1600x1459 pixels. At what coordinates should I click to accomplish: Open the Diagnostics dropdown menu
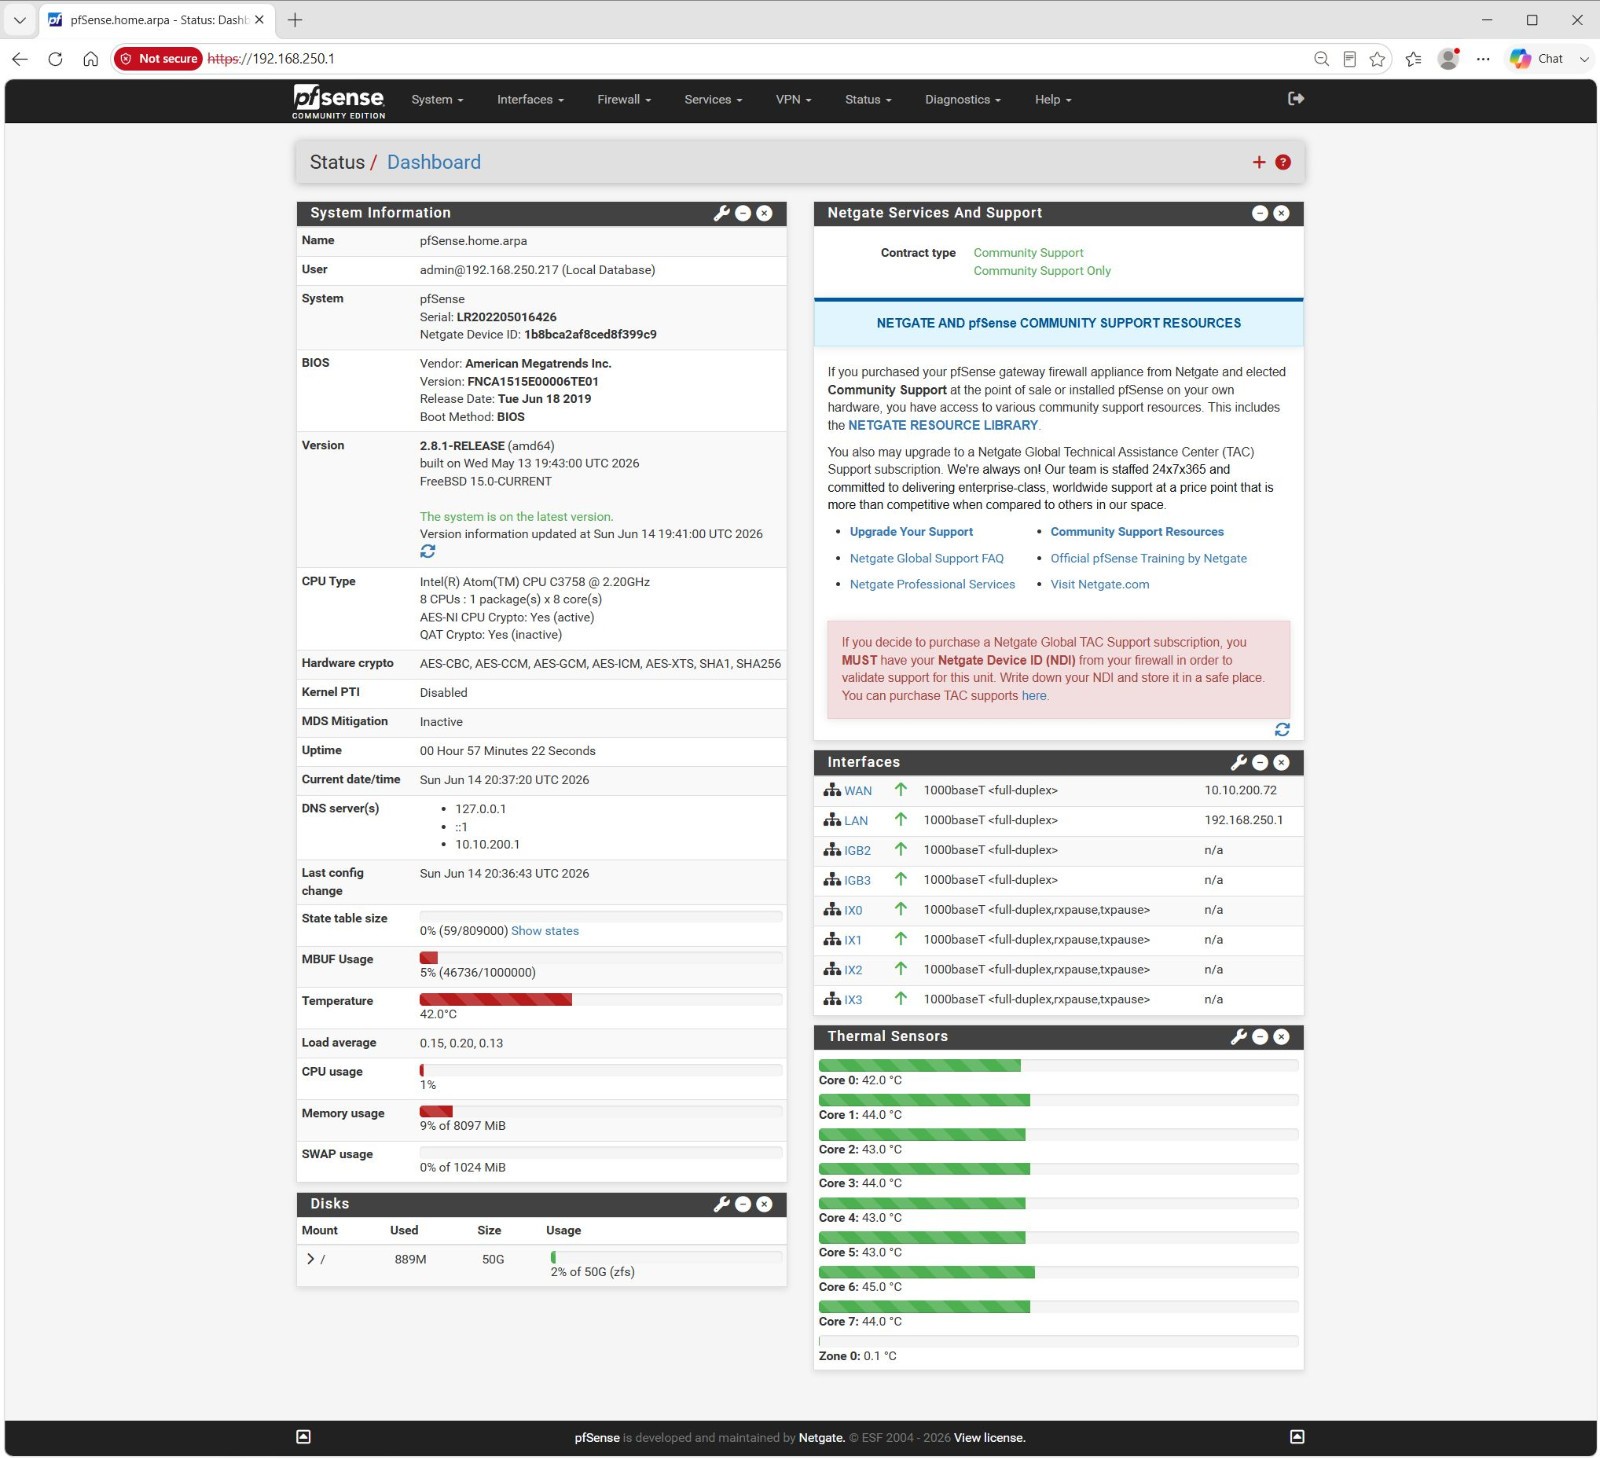point(962,100)
